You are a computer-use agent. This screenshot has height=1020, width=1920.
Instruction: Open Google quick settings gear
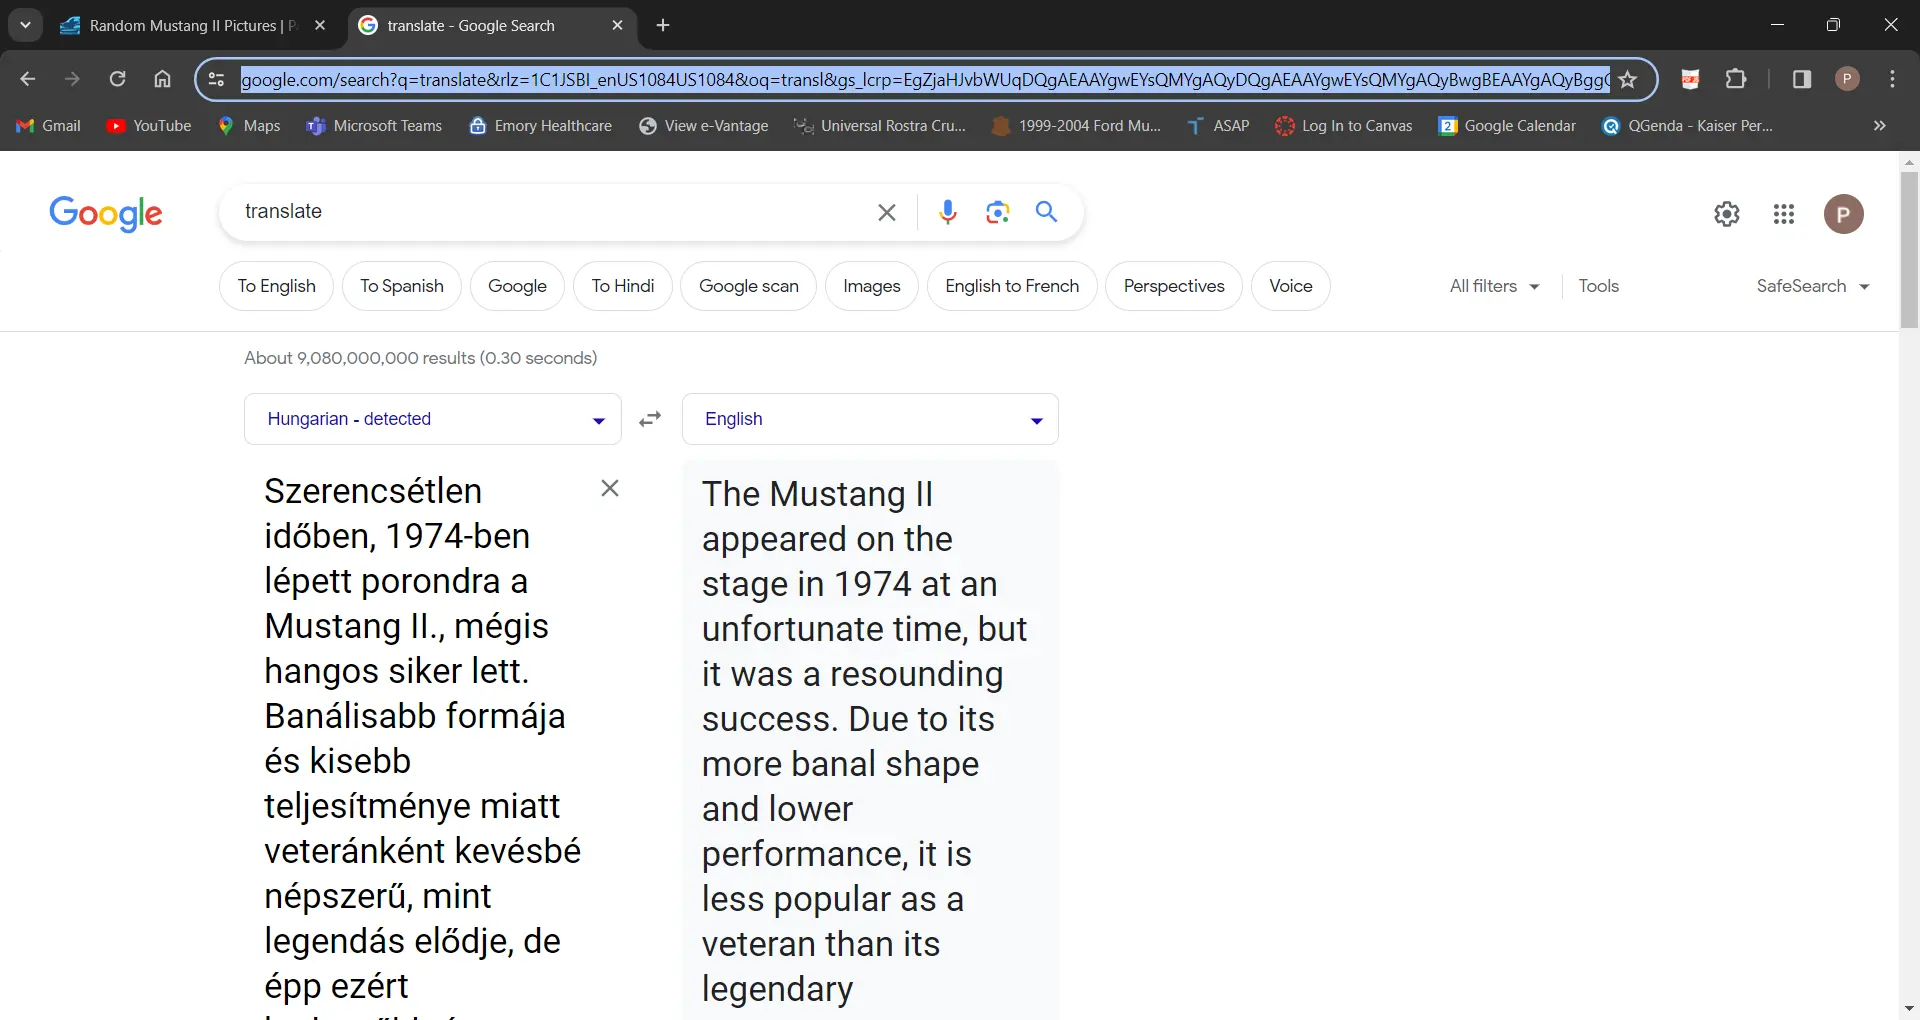[1727, 214]
